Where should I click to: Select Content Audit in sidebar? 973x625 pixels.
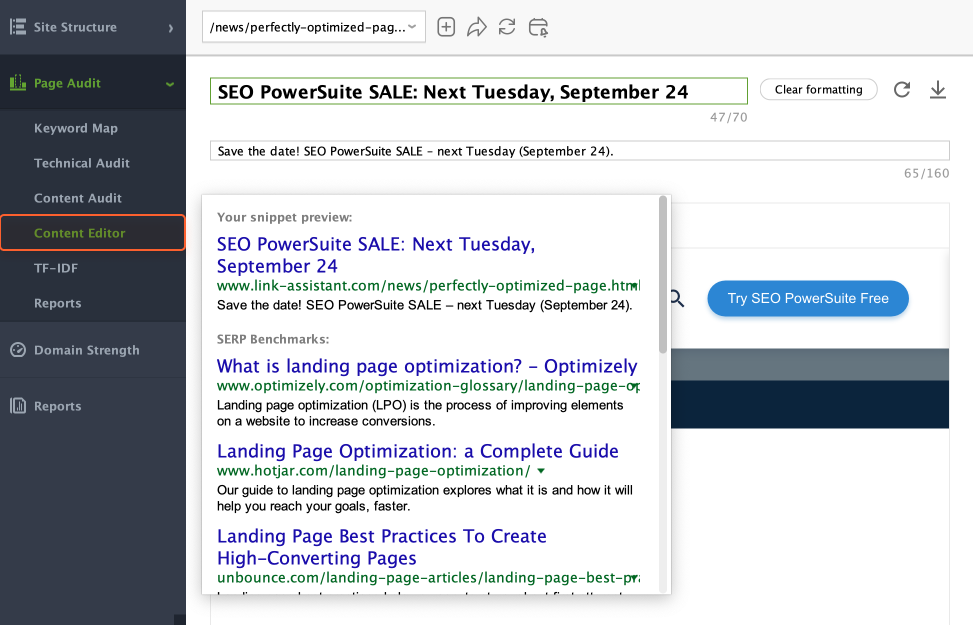(x=78, y=198)
